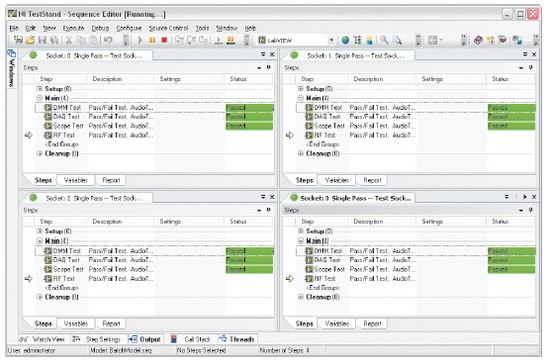This screenshot has height=364, width=550.
Task: Collapse the Main group in Socket 3
Action: tap(301, 241)
